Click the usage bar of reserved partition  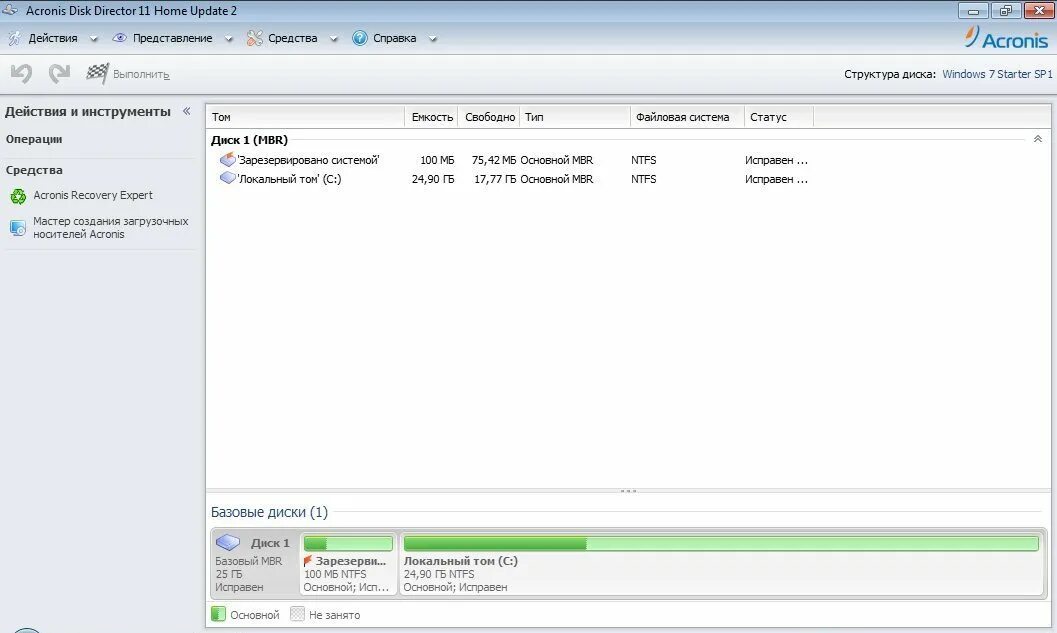pyautogui.click(x=348, y=543)
